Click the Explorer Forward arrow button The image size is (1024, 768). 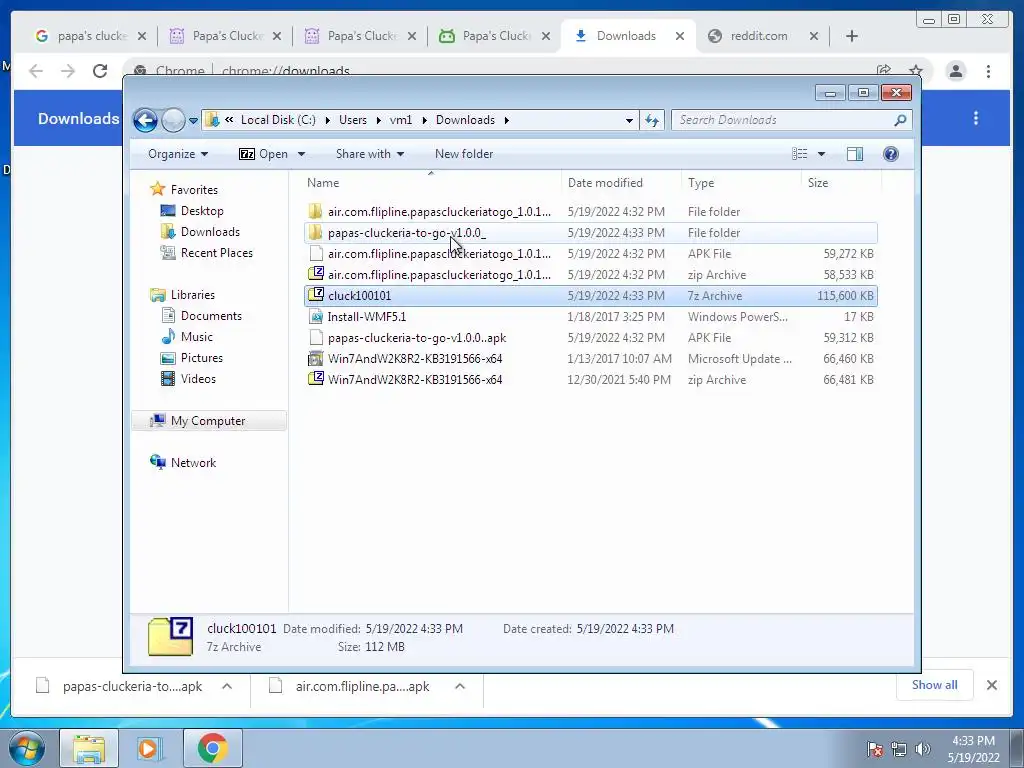tap(173, 120)
